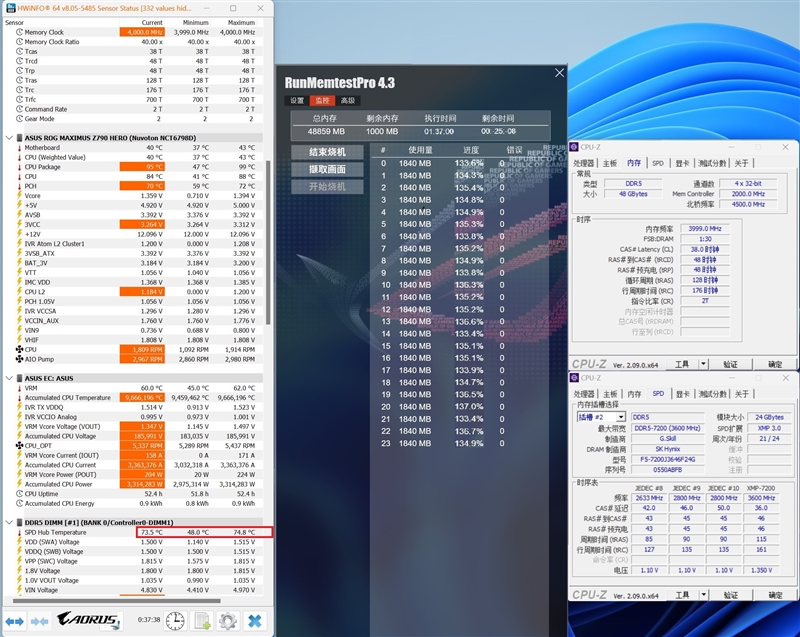Viewport: 800px width, 637px height.
Task: Select the 监控 tab in RunMemtestPro
Action: [322, 100]
